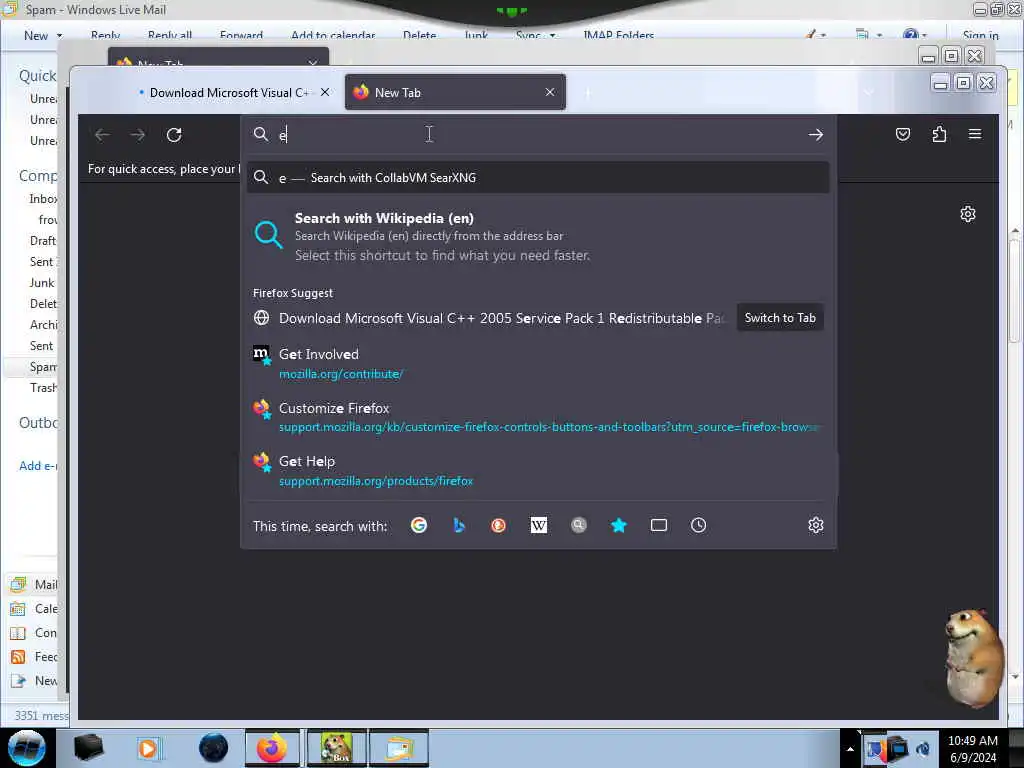Click Switch to Tab button
Viewport: 1024px width, 768px height.
click(780, 317)
